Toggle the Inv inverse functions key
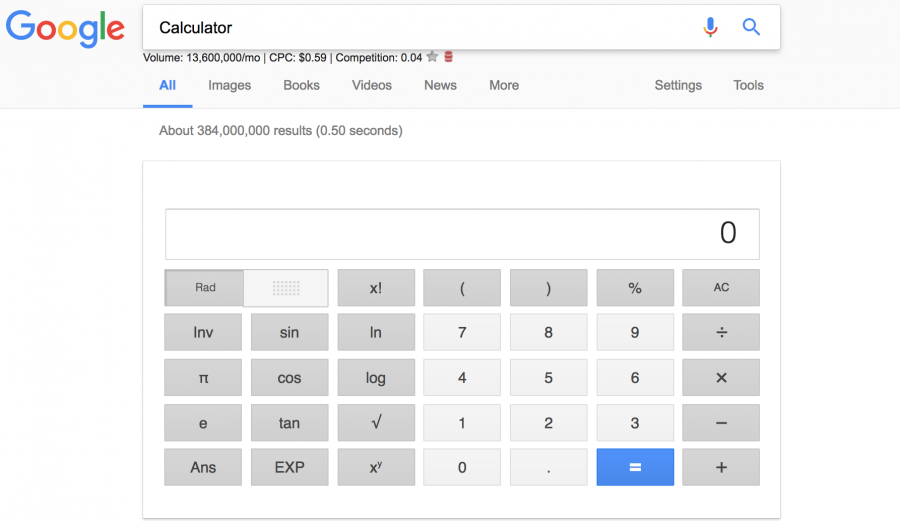900x521 pixels. (203, 333)
